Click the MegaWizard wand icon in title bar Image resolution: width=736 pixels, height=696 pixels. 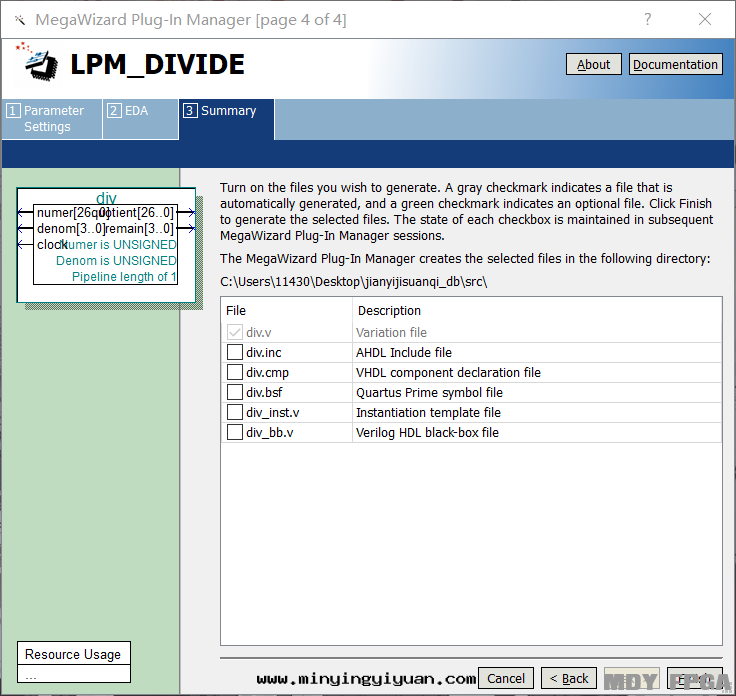click(x=20, y=20)
